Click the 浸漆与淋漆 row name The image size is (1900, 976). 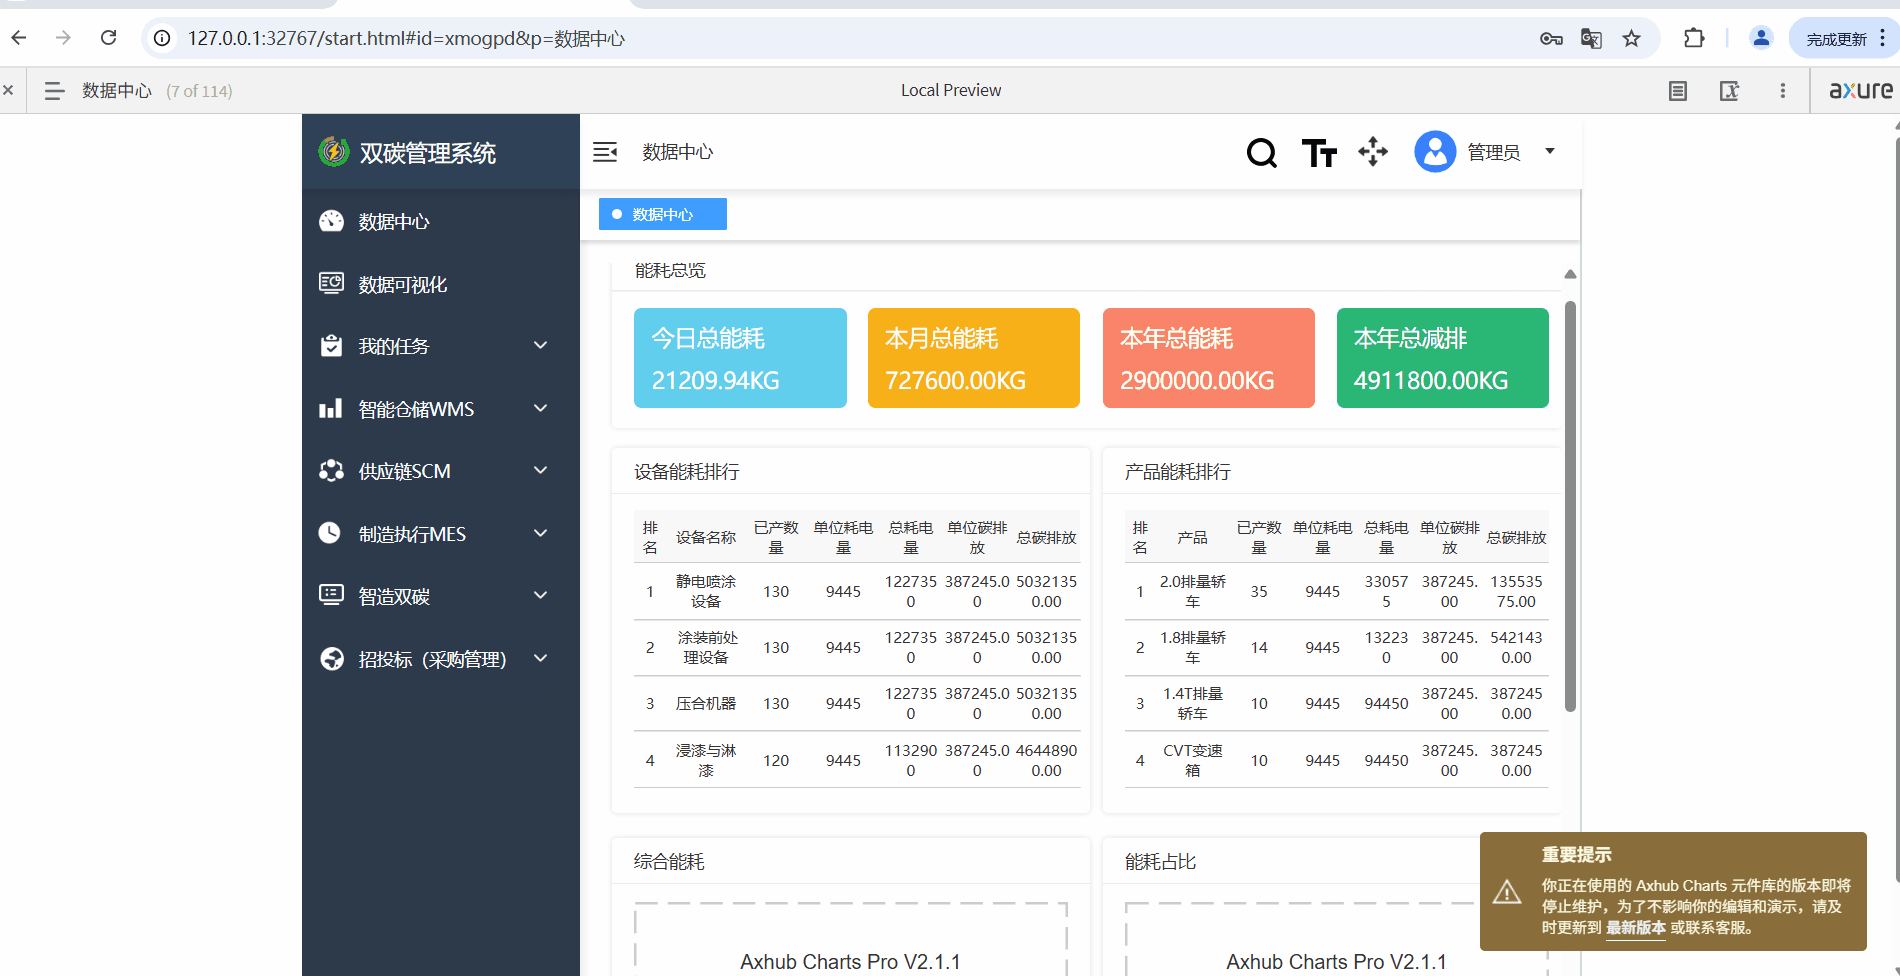(x=706, y=760)
